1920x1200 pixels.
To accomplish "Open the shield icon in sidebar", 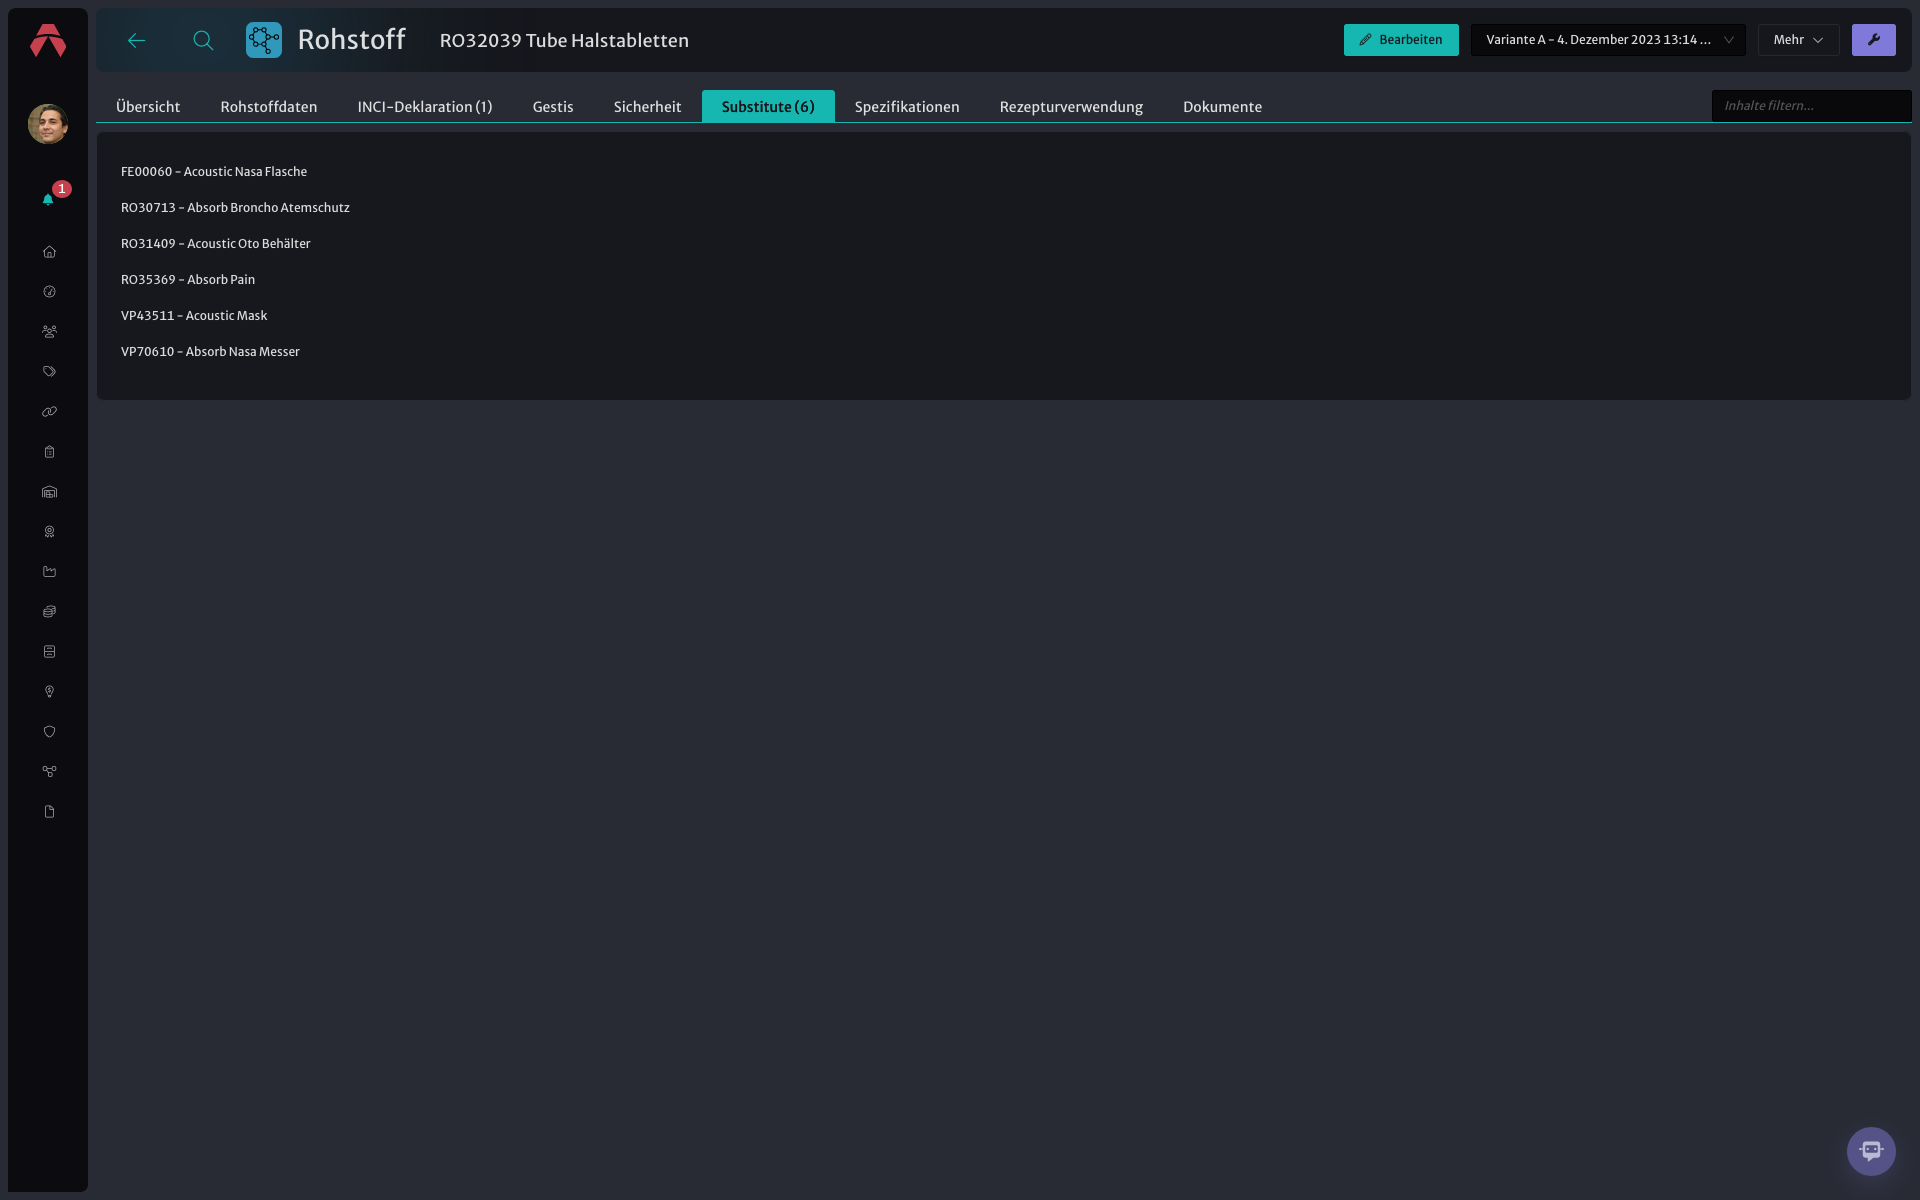I will tap(49, 732).
